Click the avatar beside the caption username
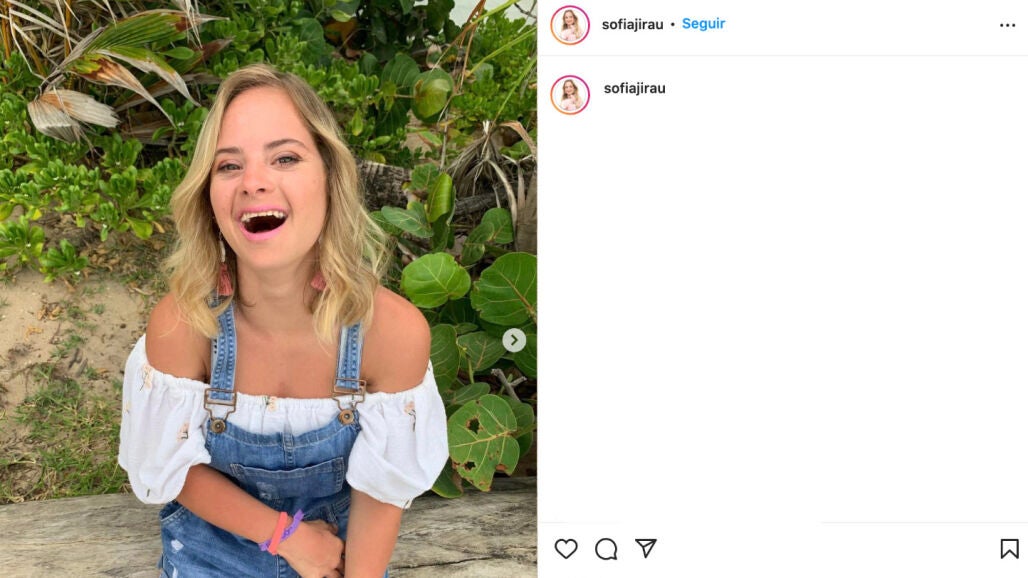Viewport: 1028px width, 578px height. click(570, 94)
